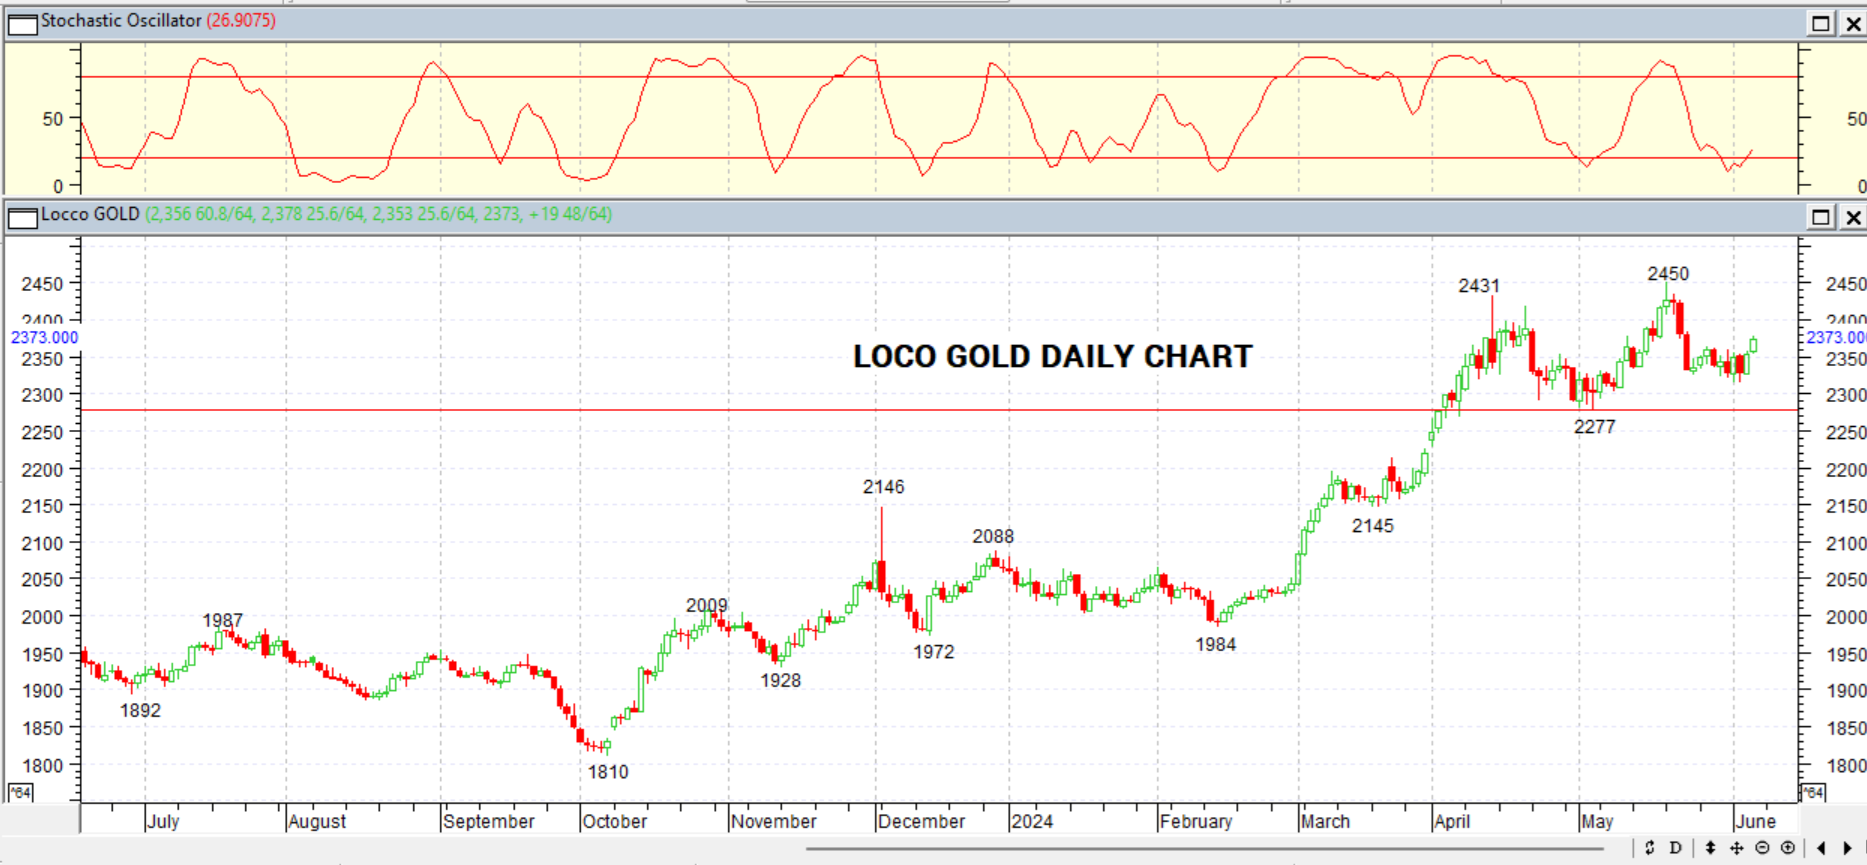Click the 1987 high price label
This screenshot has width=1867, height=865.
(222, 621)
